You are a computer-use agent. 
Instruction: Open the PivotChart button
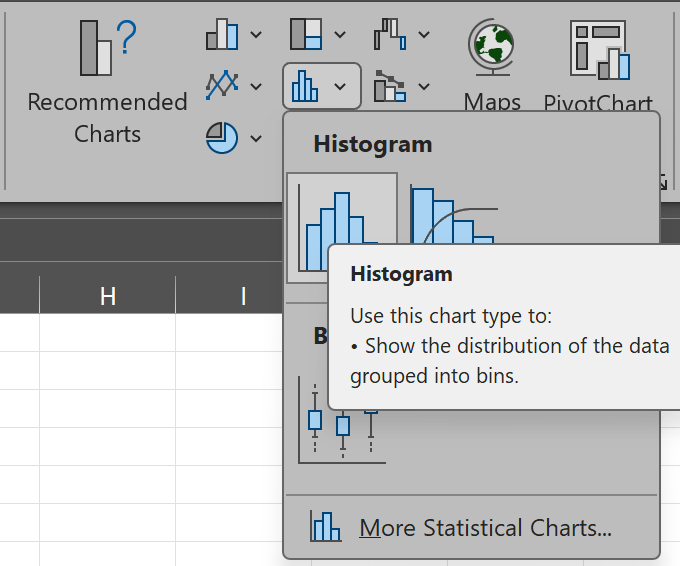click(x=598, y=65)
